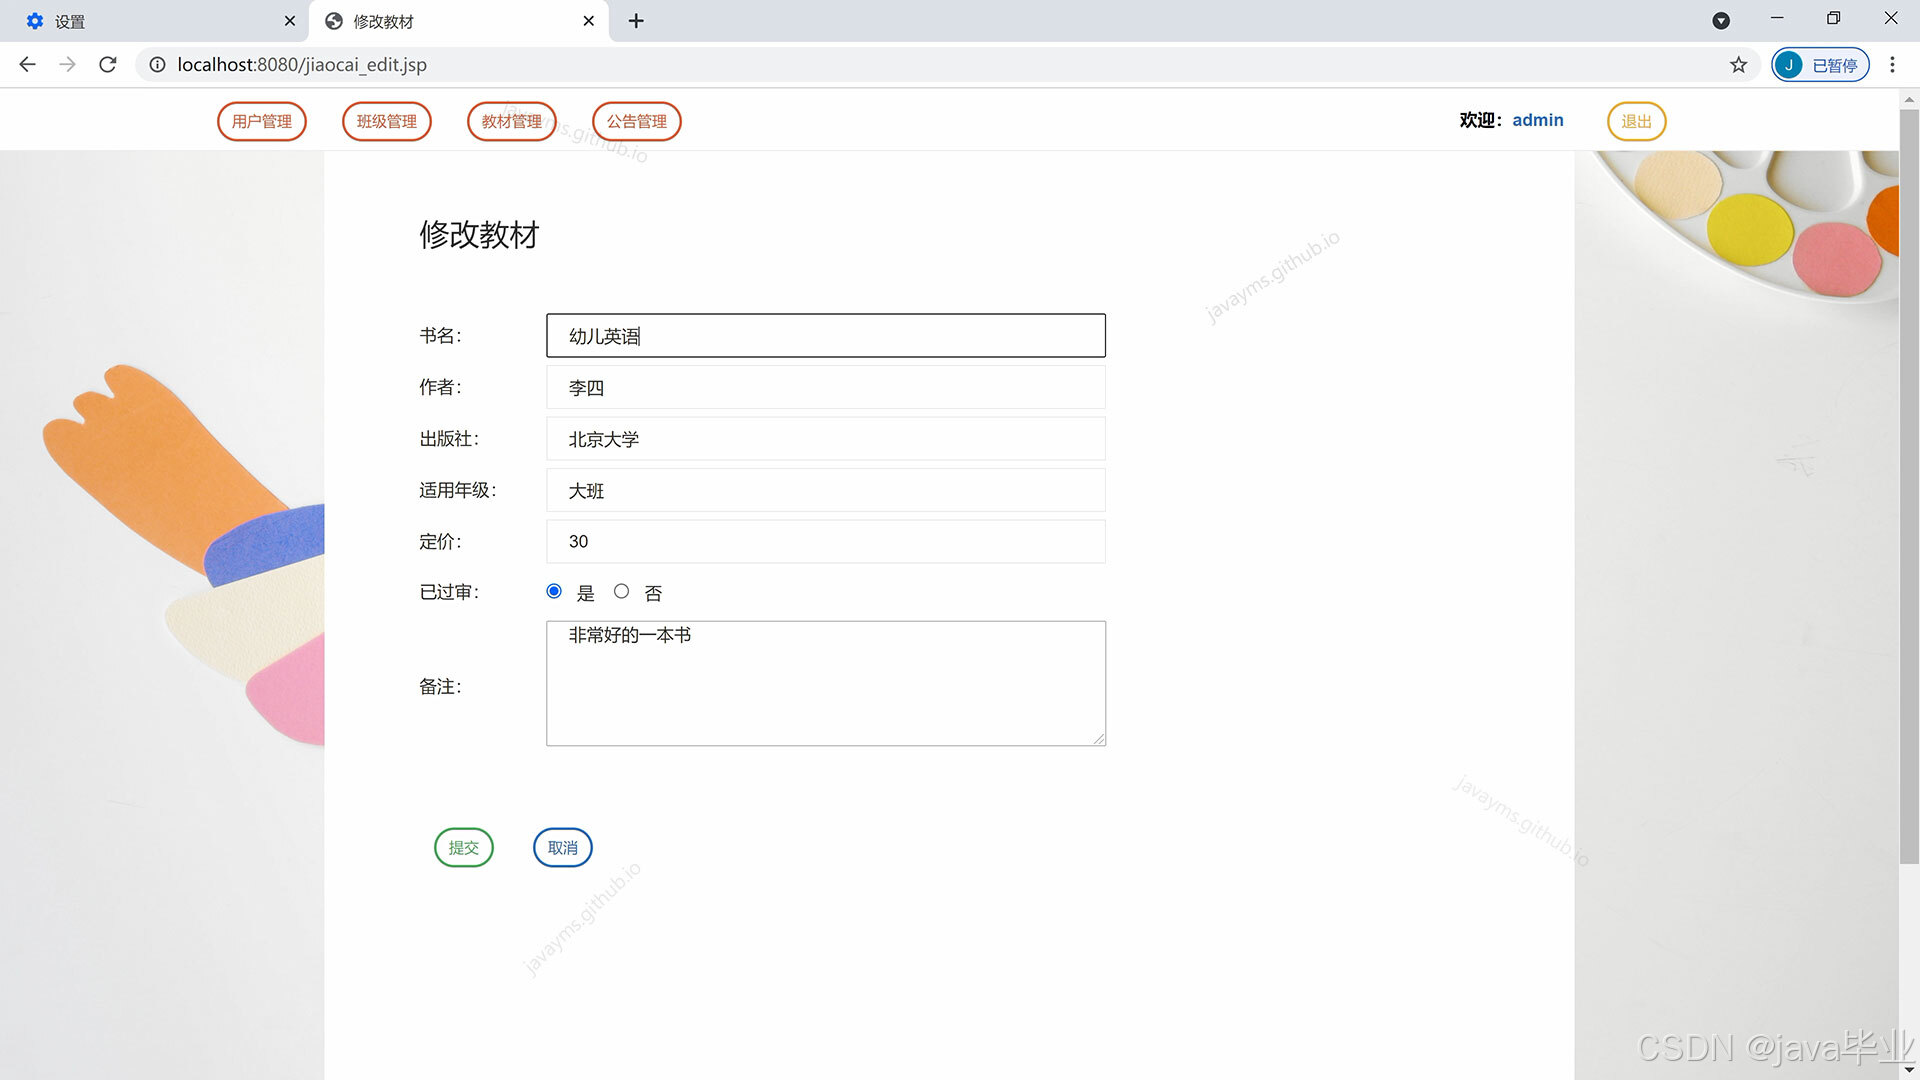Open 教材管理 menu

[x=512, y=121]
